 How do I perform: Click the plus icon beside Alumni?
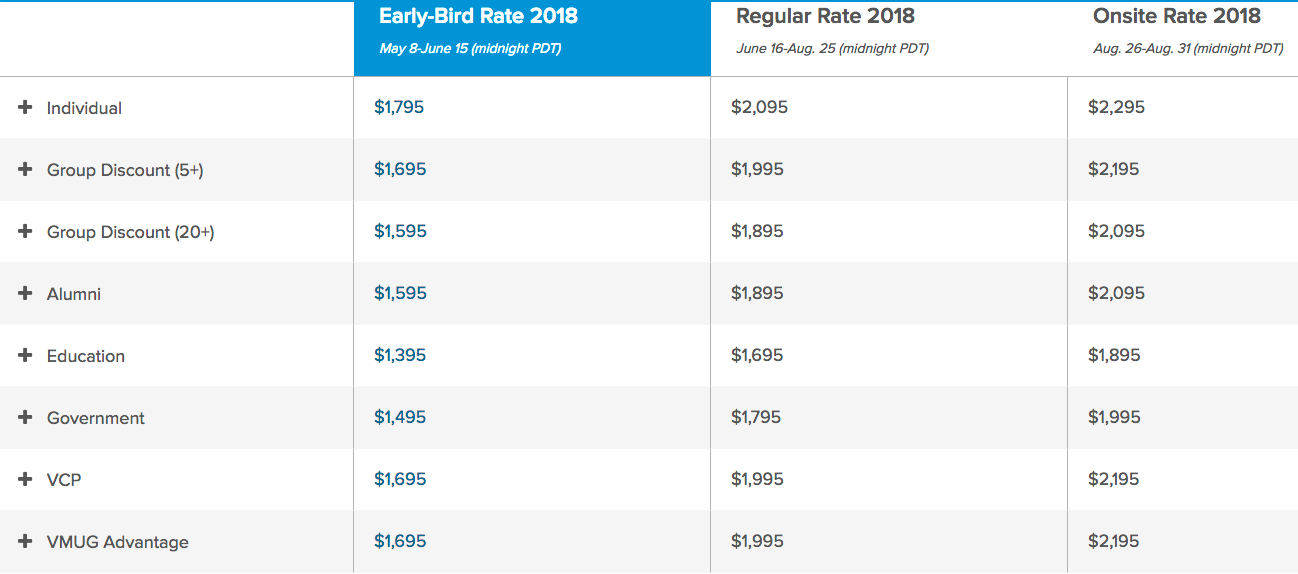[25, 294]
